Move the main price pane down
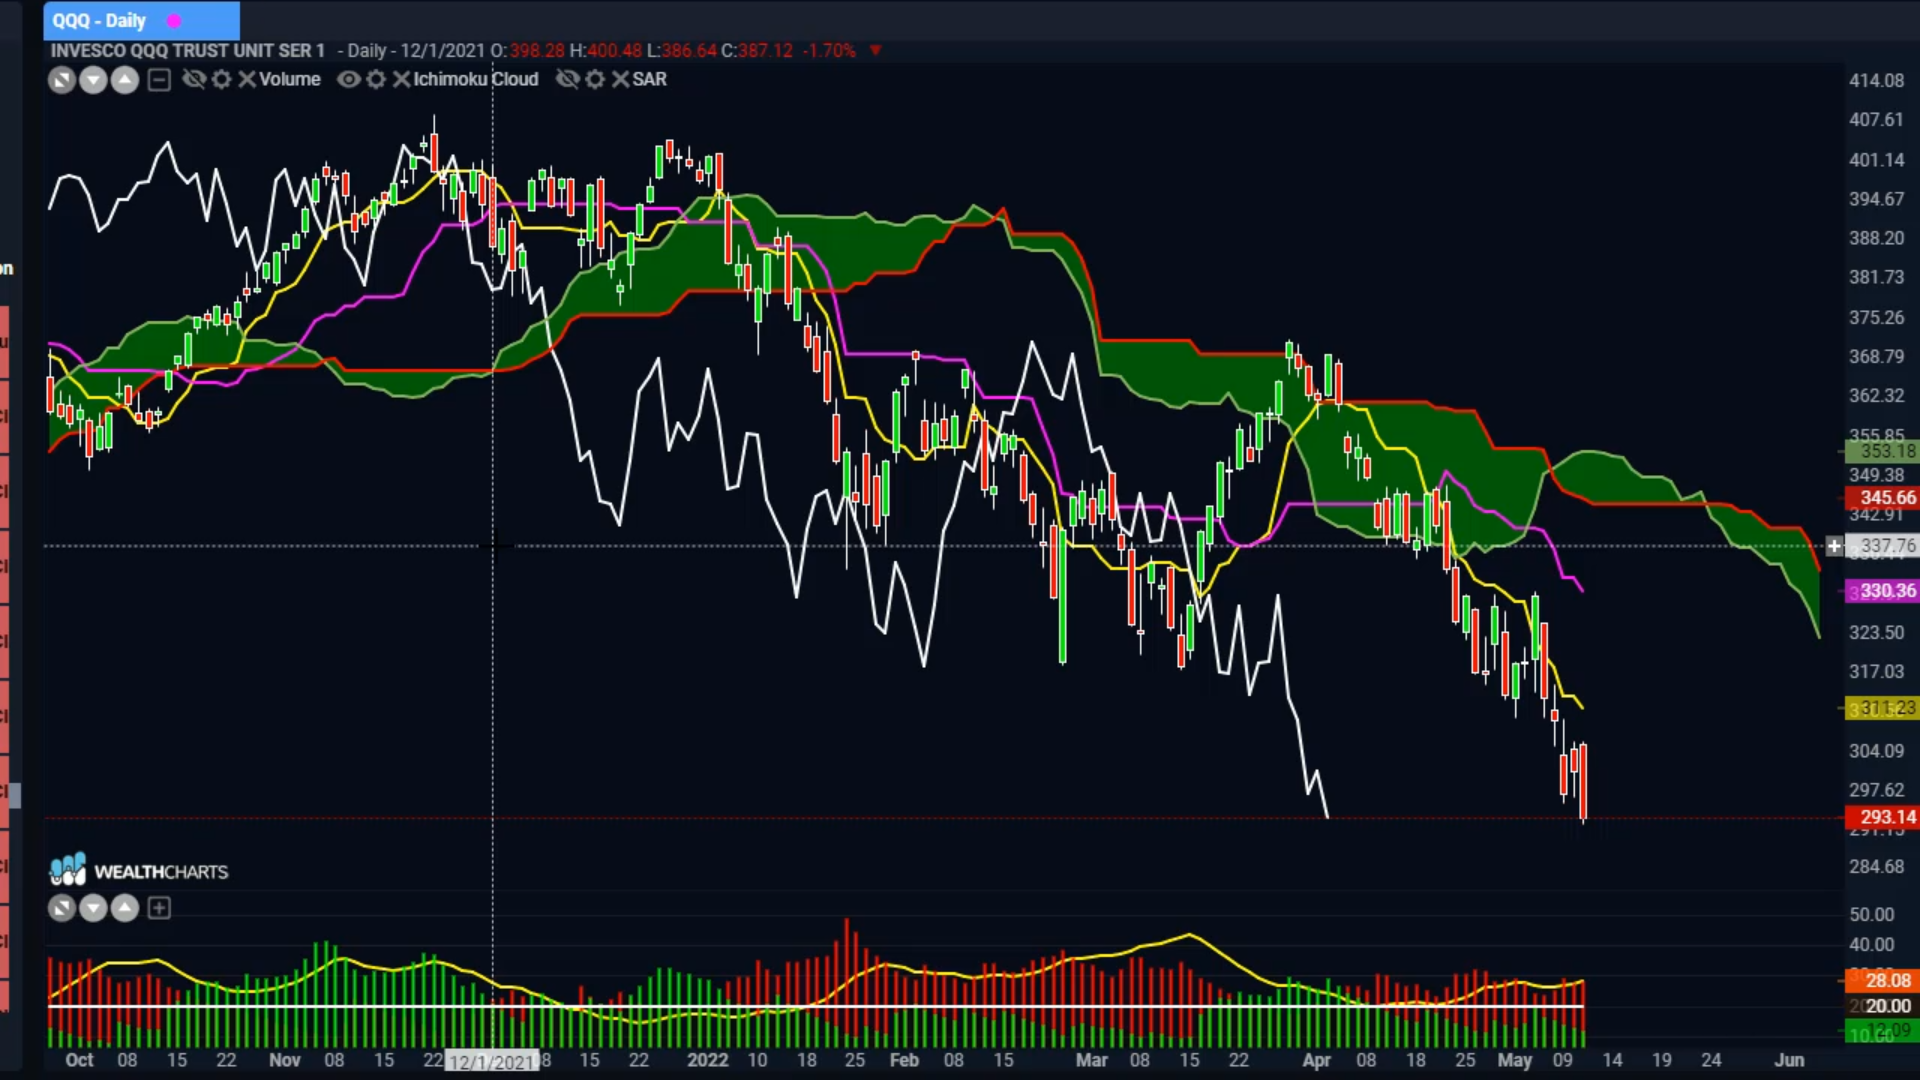 coord(93,80)
